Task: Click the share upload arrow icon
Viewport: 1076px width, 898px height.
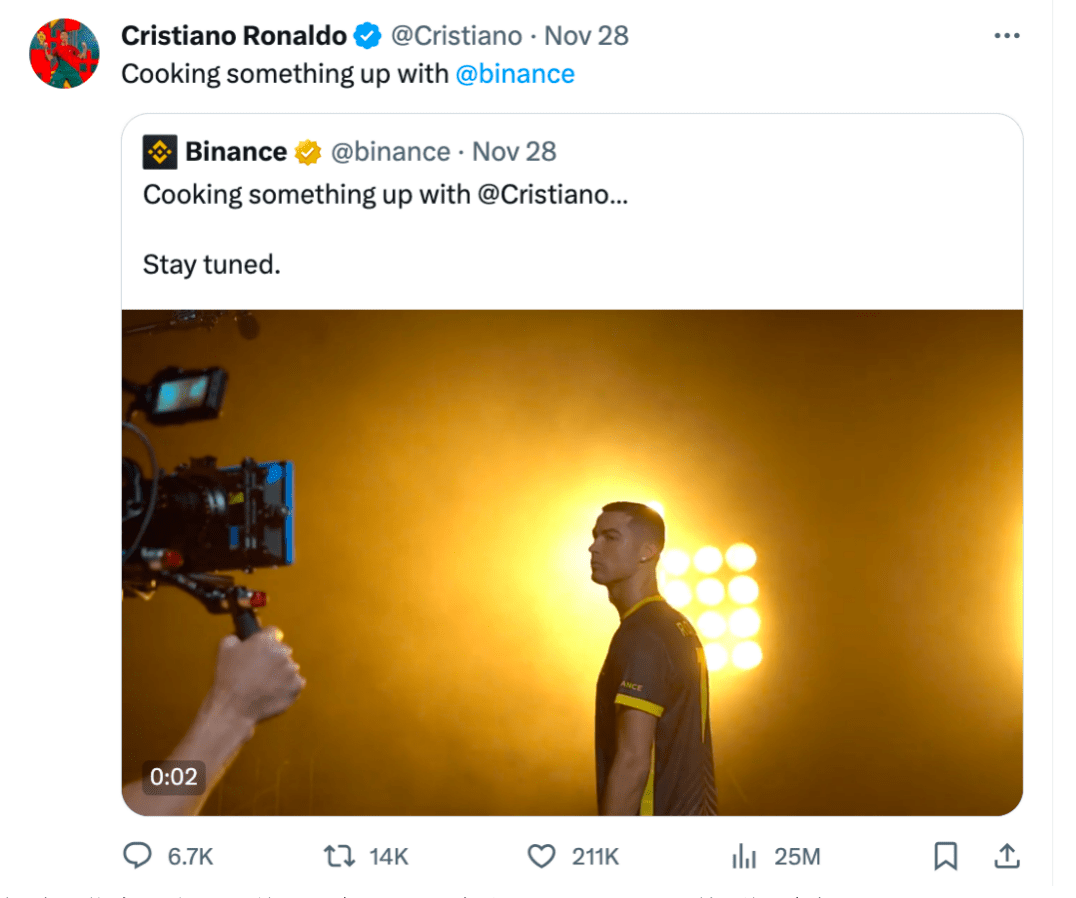Action: click(x=1006, y=856)
